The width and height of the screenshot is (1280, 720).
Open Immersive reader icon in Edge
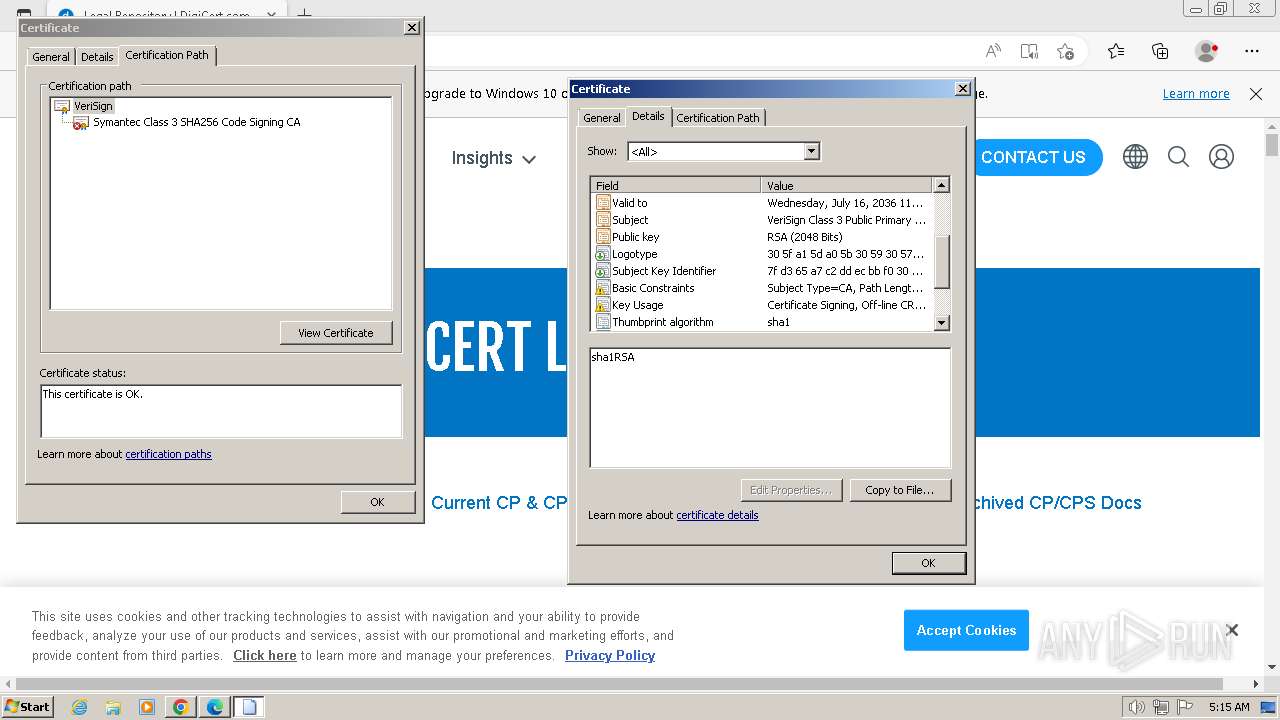point(1029,51)
